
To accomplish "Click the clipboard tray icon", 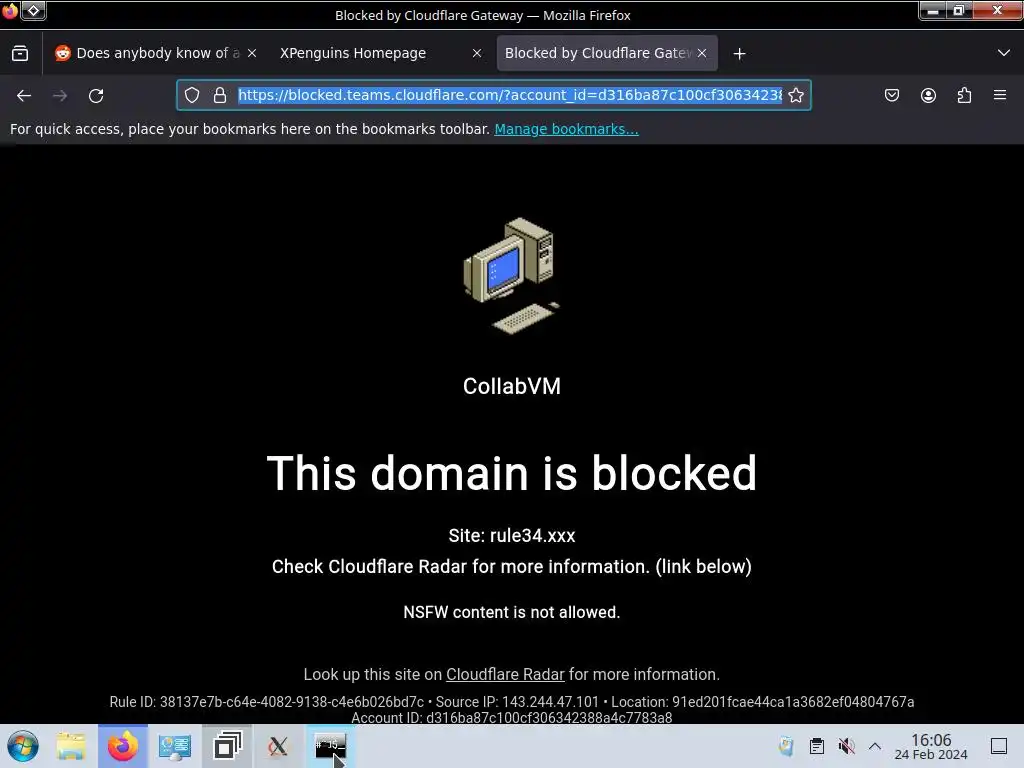I will 816,746.
